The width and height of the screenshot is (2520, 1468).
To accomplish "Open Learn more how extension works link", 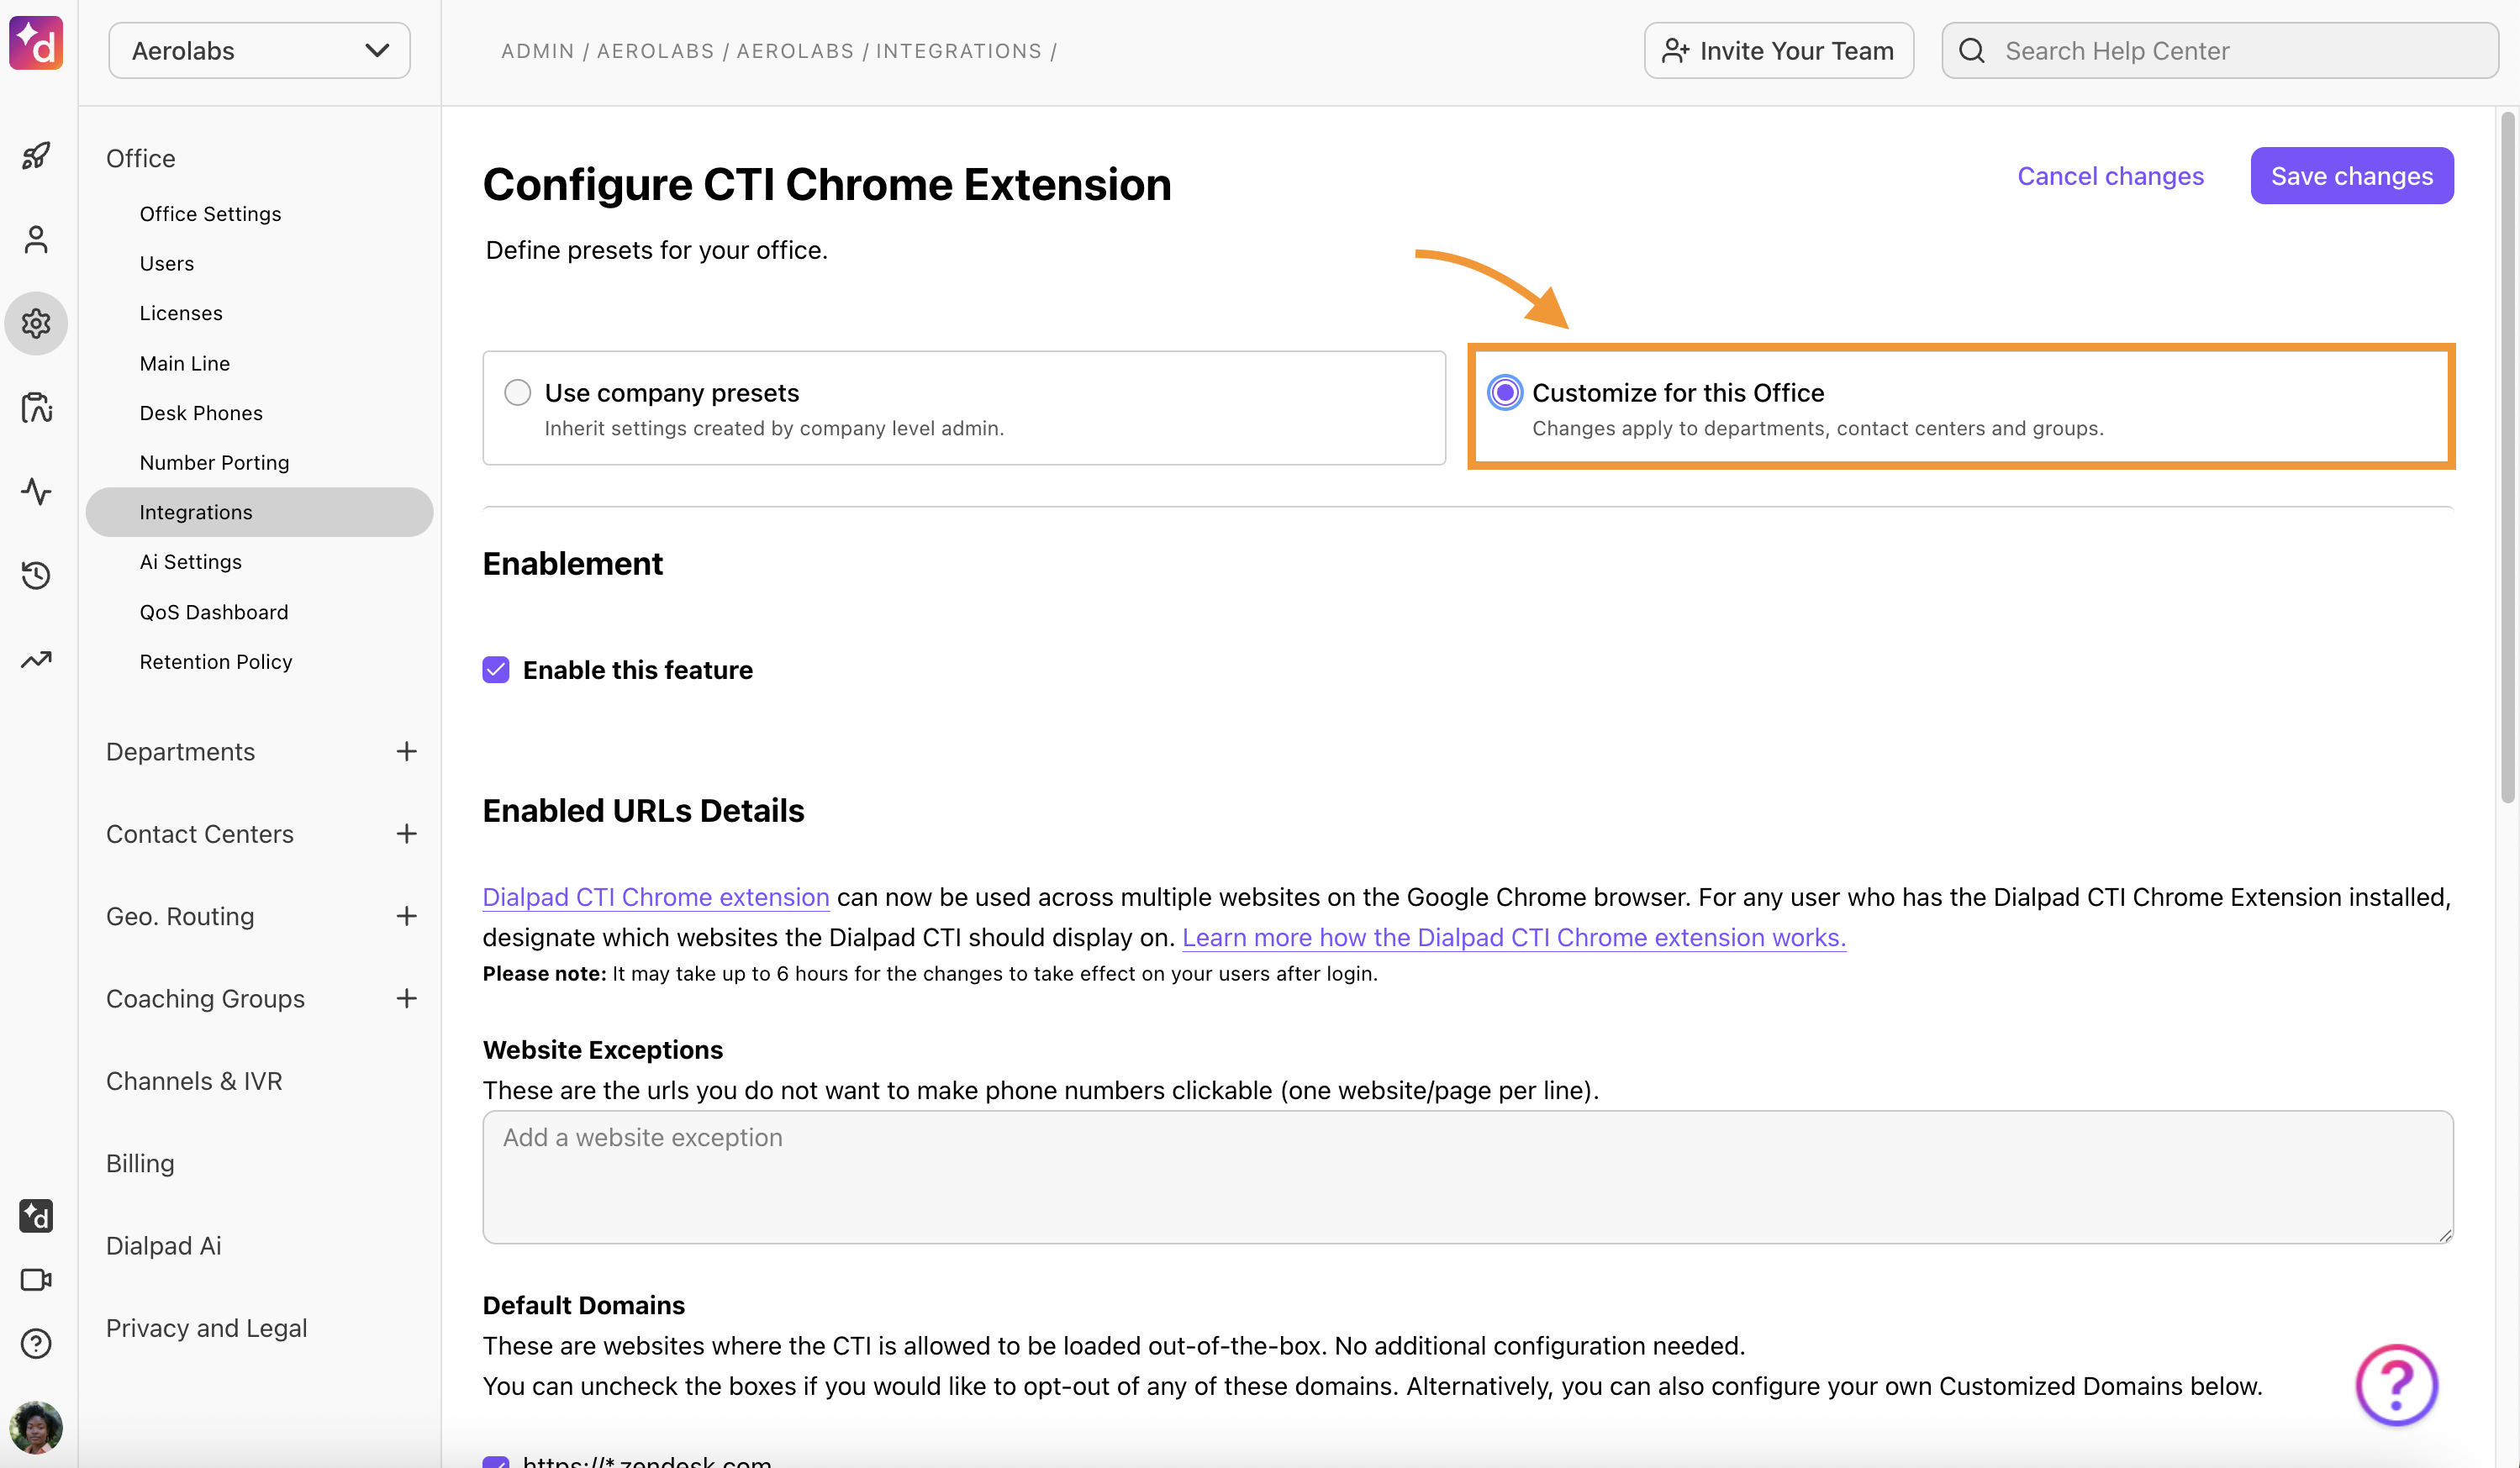I will pyautogui.click(x=1514, y=937).
